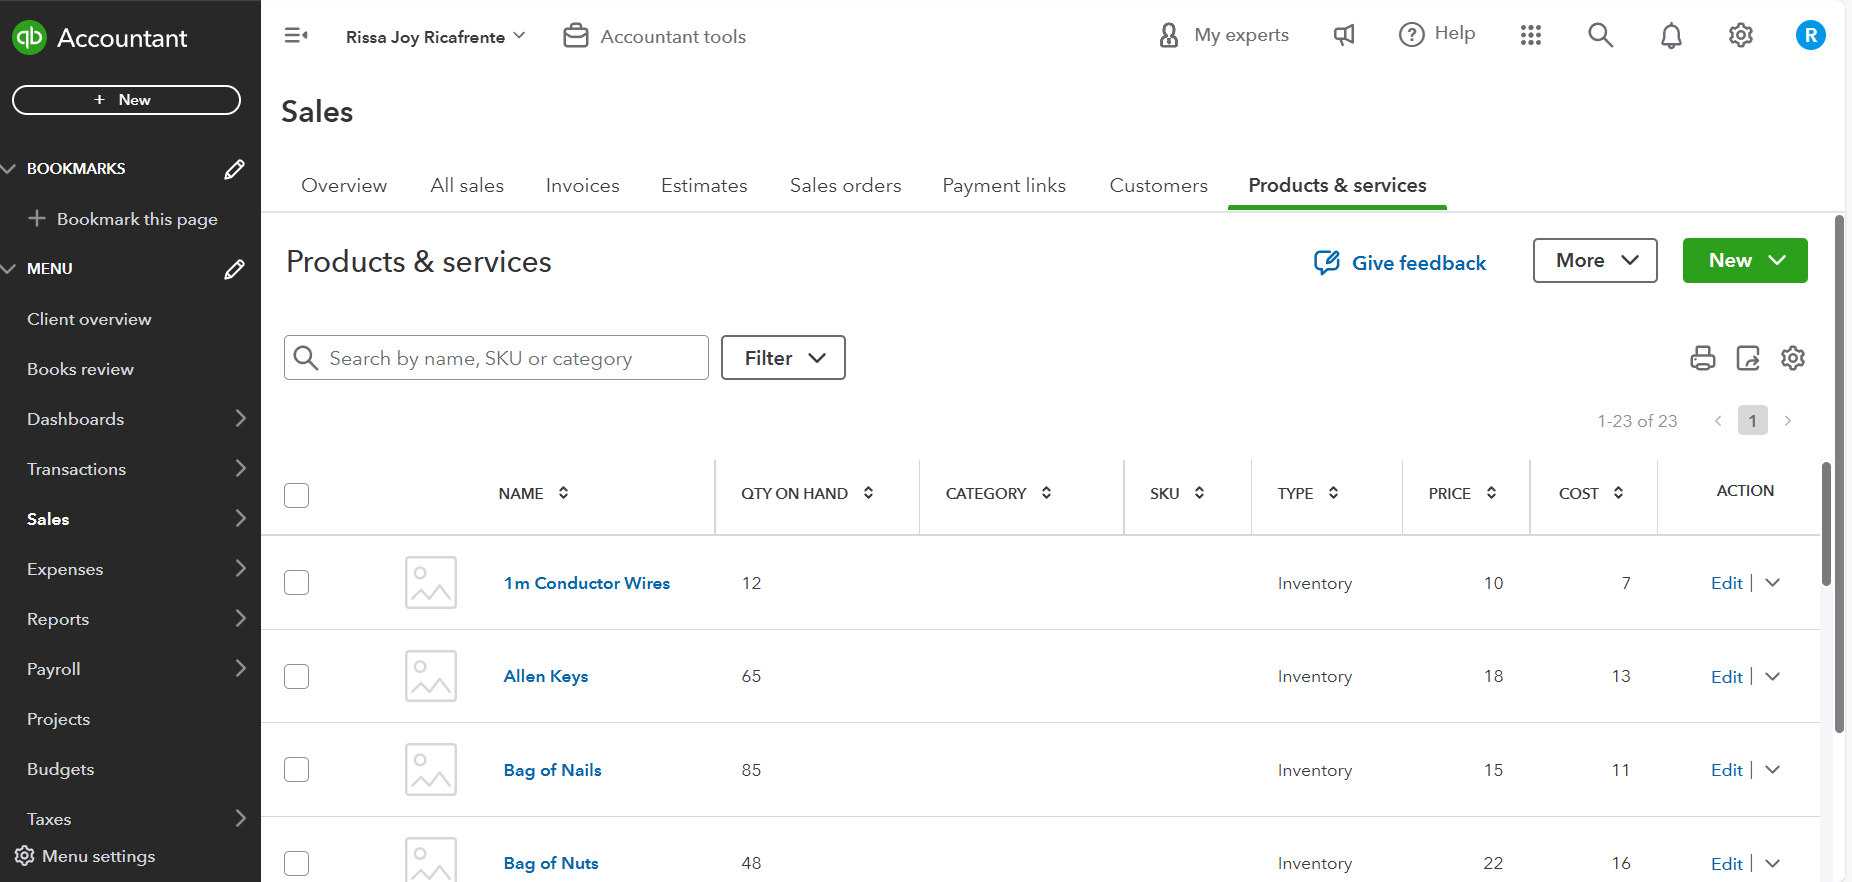Click page number 1 button
The image size is (1852, 882).
pos(1753,420)
